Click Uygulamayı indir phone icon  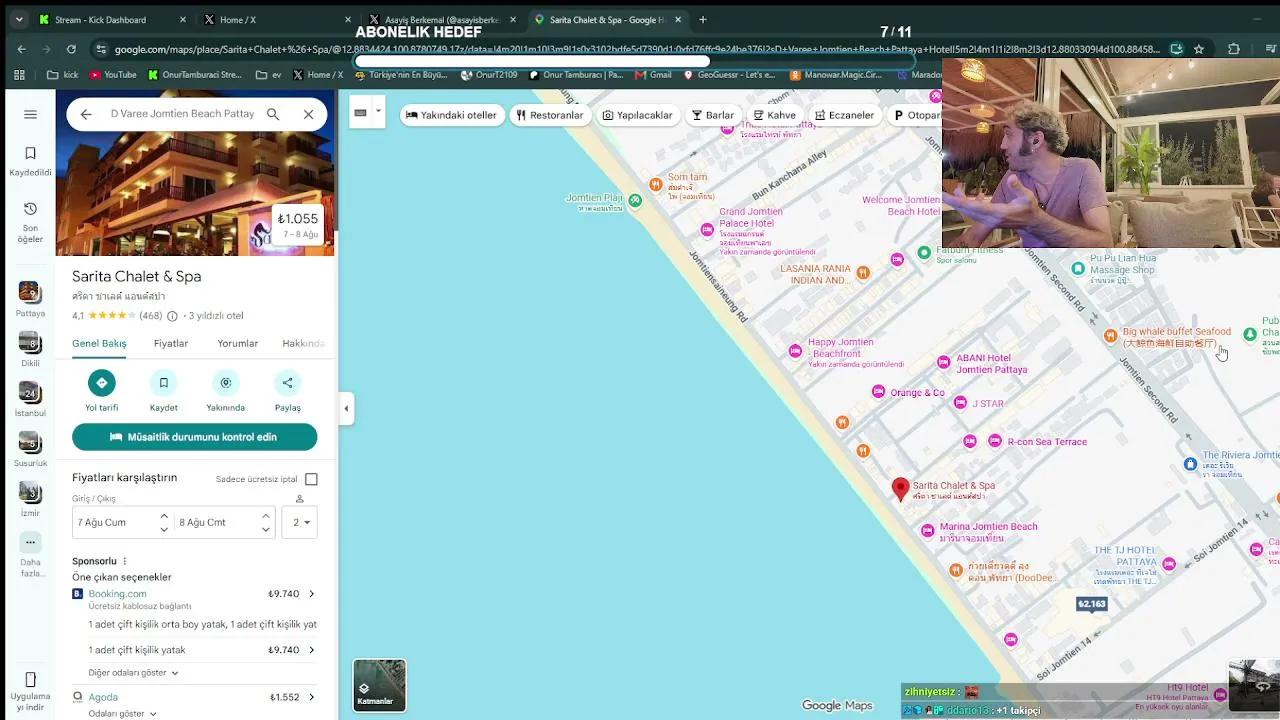pyautogui.click(x=30, y=679)
